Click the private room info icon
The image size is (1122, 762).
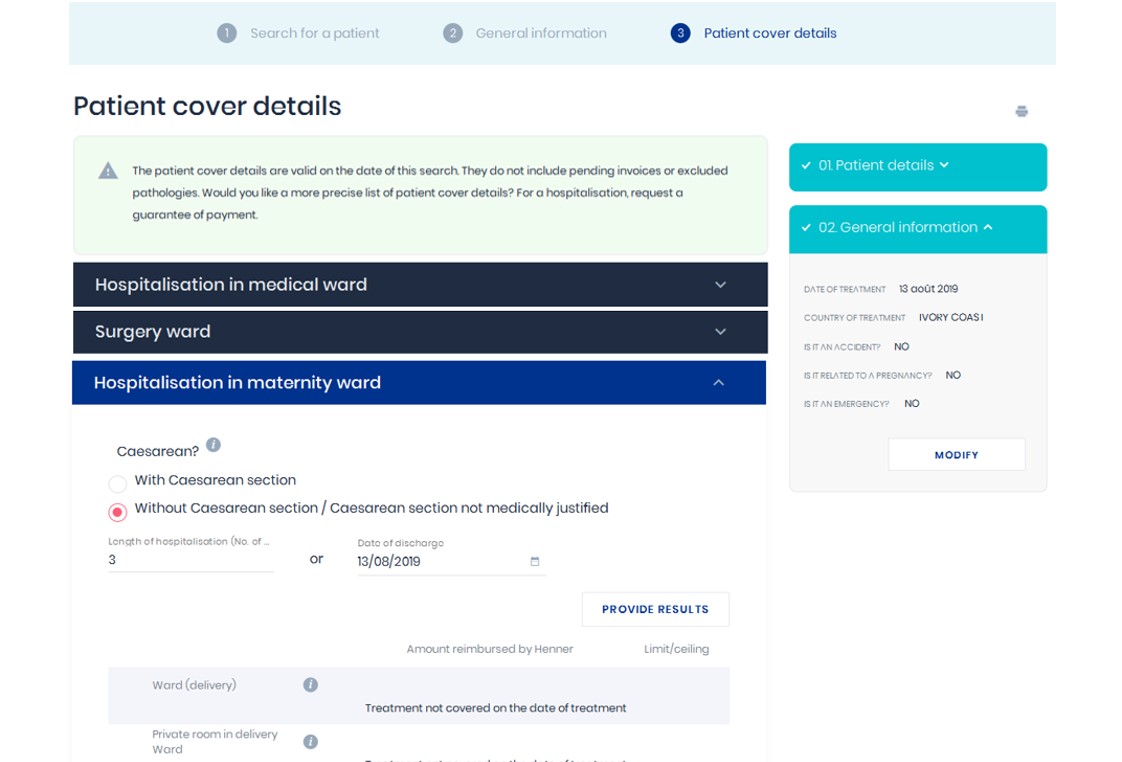tap(310, 742)
